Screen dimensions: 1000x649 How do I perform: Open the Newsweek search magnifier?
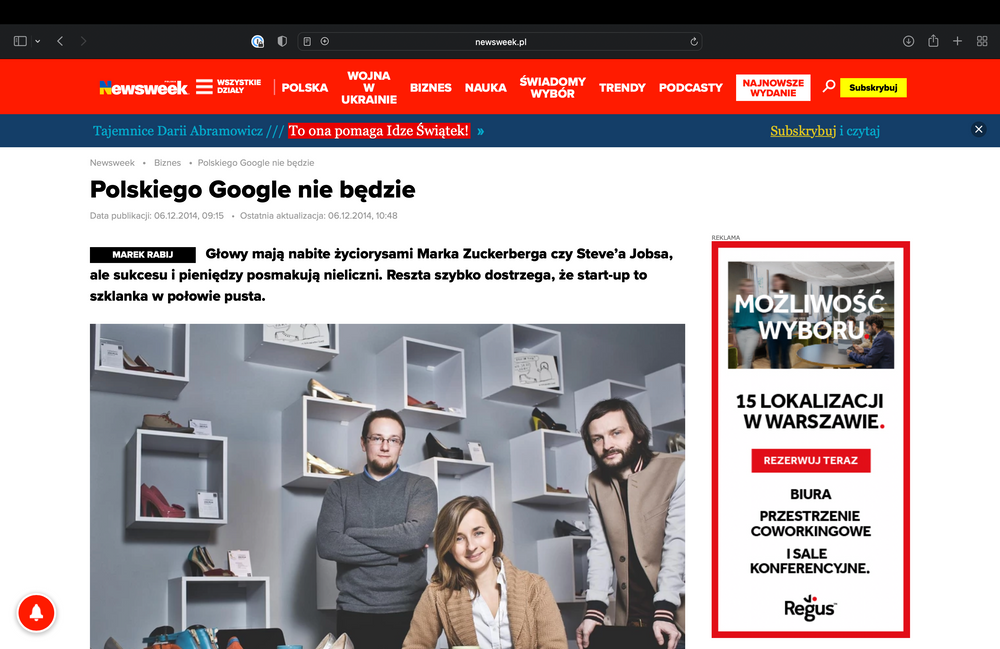click(x=828, y=87)
